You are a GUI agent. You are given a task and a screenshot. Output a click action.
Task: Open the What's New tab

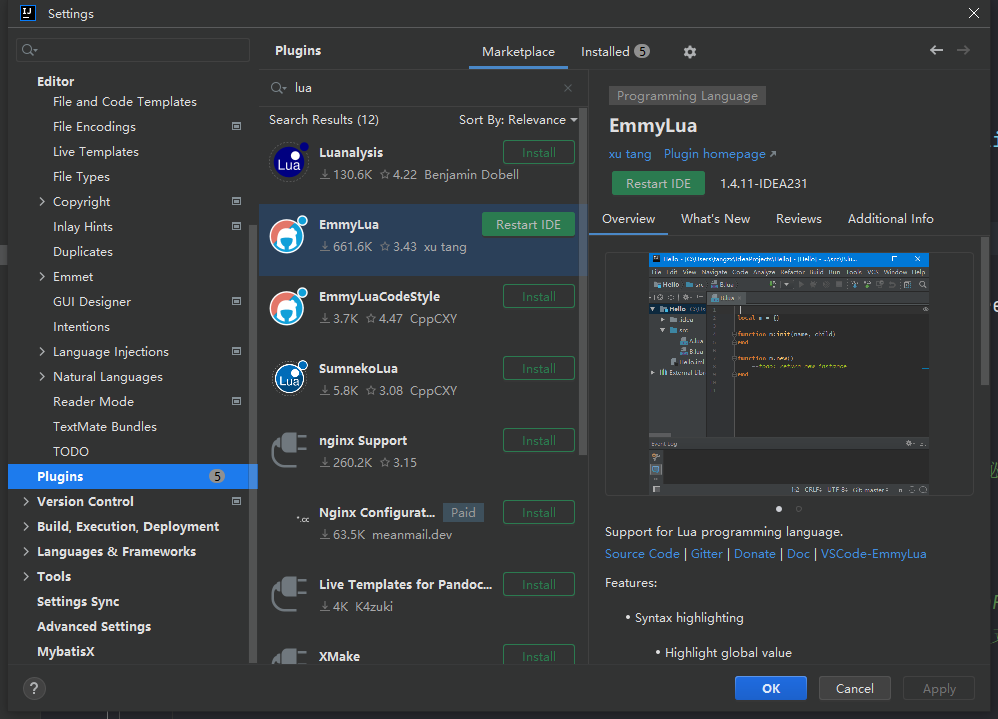(715, 219)
